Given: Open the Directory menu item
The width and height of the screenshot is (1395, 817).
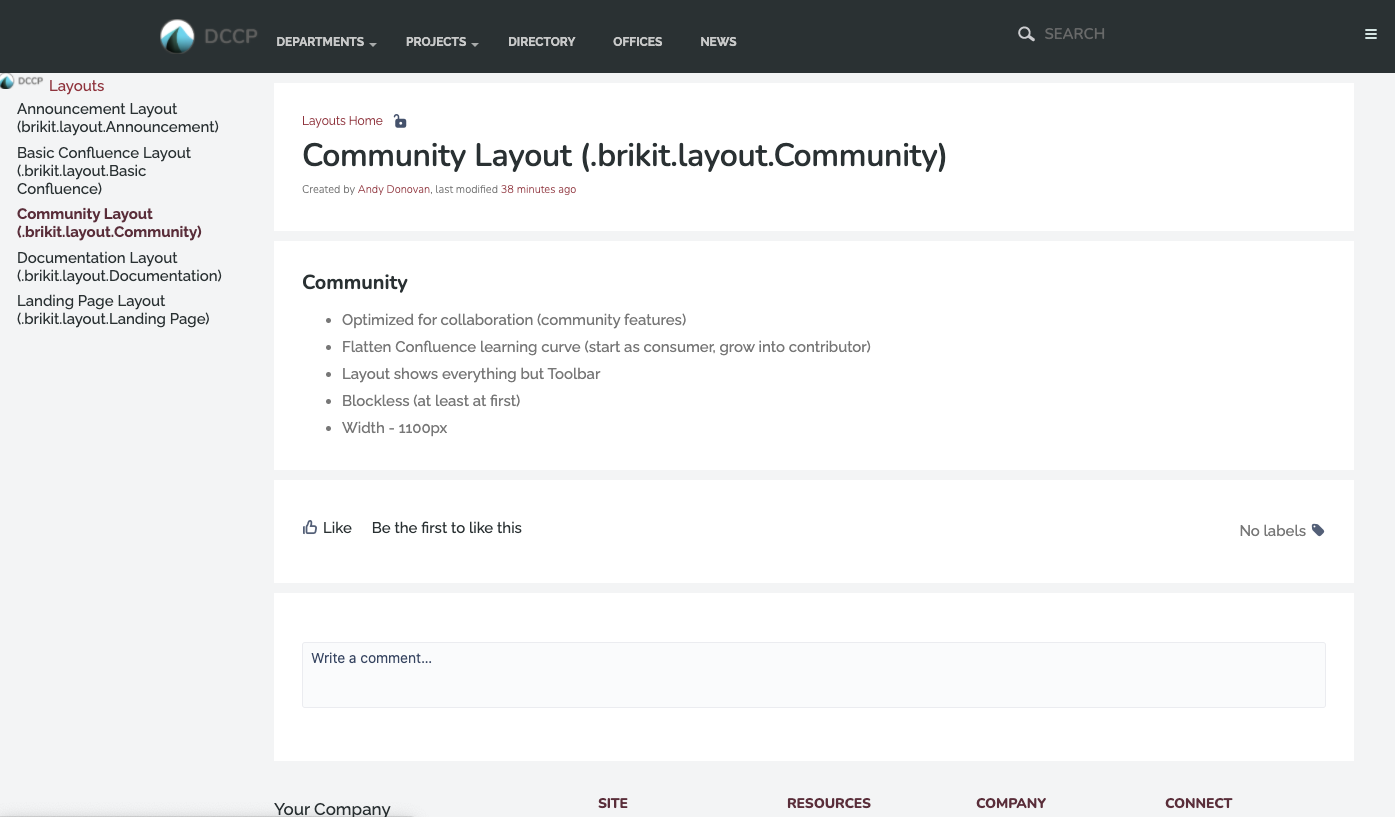Looking at the screenshot, I should tap(541, 42).
